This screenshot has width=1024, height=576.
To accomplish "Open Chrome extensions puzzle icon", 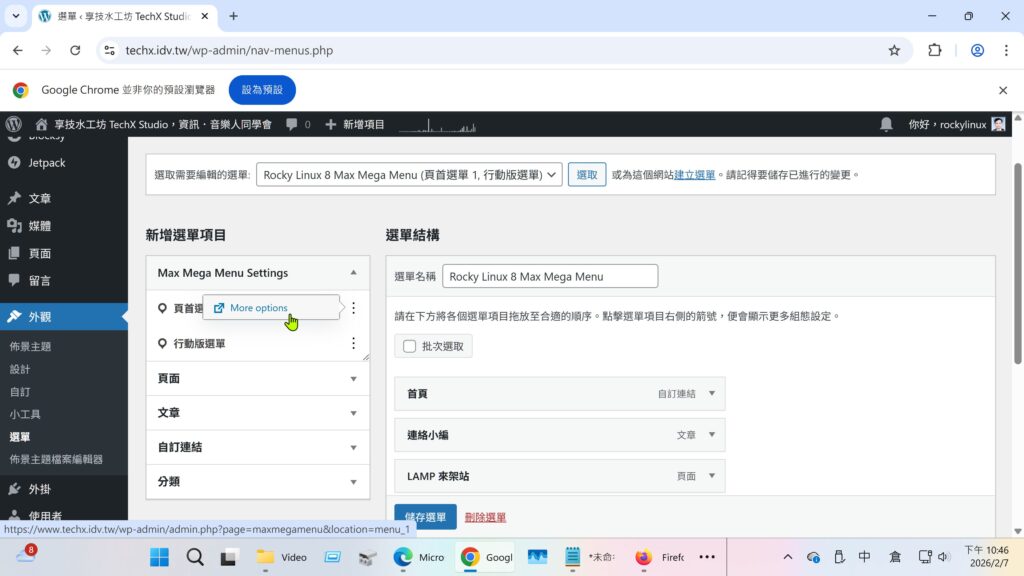I will click(935, 50).
